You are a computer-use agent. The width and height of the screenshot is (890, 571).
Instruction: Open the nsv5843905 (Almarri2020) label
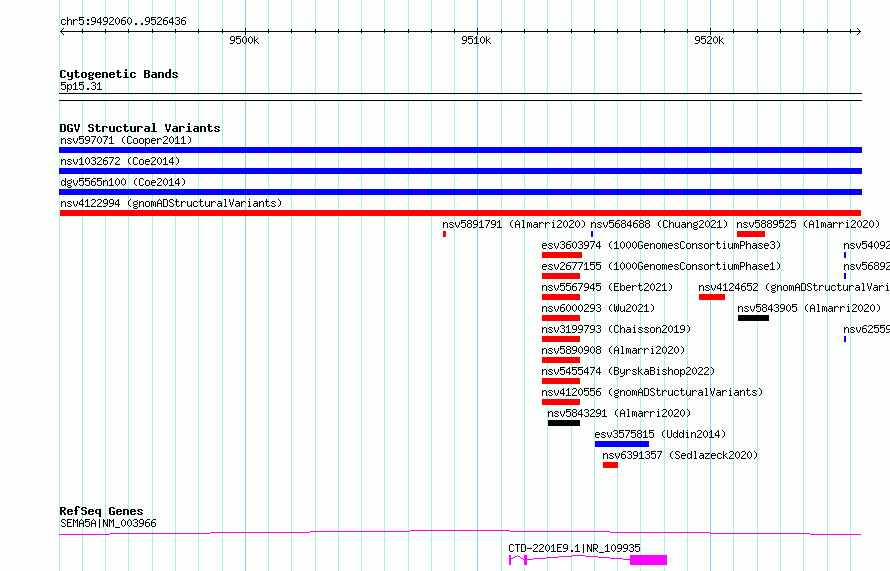(x=809, y=308)
